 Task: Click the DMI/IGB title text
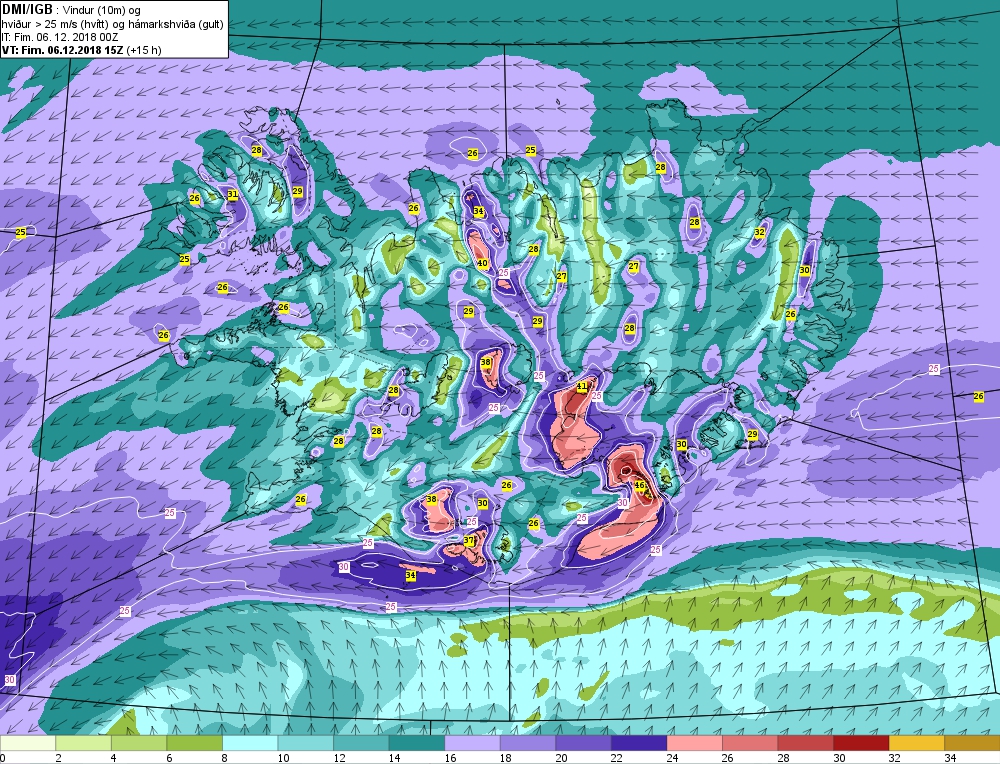pyautogui.click(x=27, y=10)
